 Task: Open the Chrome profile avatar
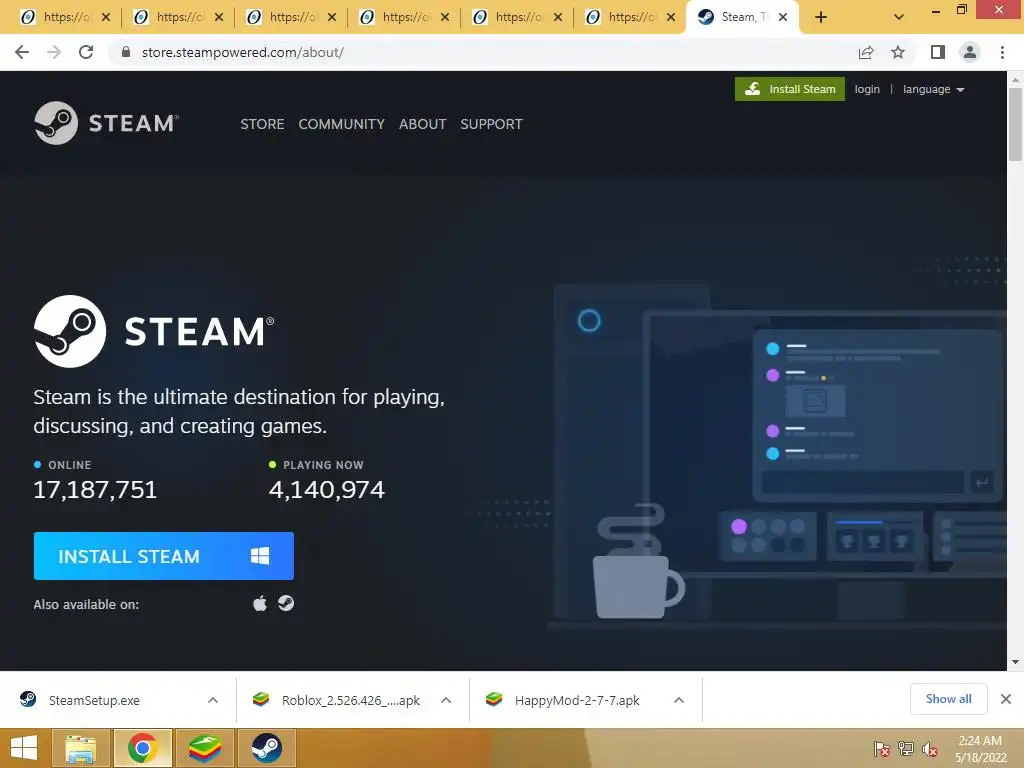pos(970,52)
